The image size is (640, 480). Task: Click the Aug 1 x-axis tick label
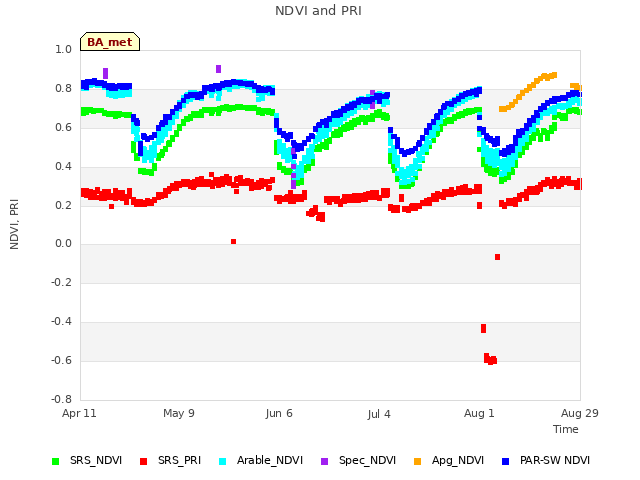click(479, 413)
